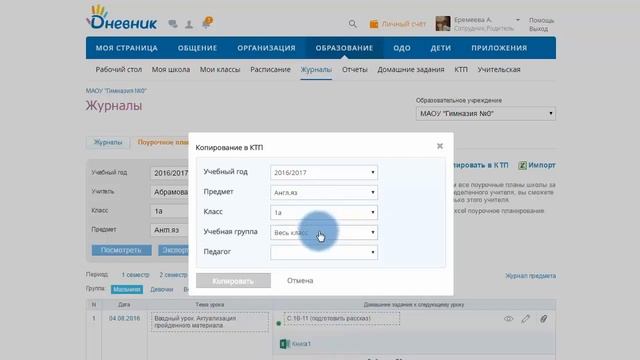The height and width of the screenshot is (360, 640).
Task: Click the МАОУ "Гимназия №0" breadcrumb
Action: click(116, 91)
